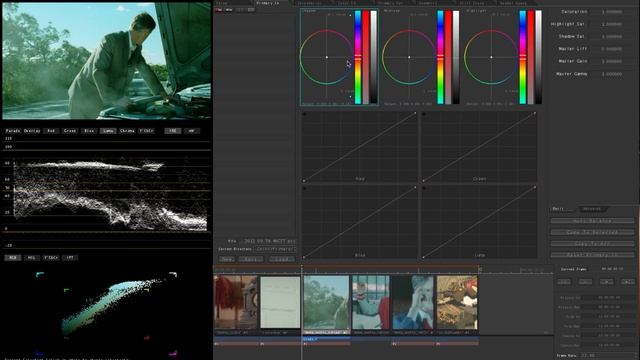Image resolution: width=640 pixels, height=360 pixels.
Task: Show Red channel in waveform
Action: click(51, 131)
